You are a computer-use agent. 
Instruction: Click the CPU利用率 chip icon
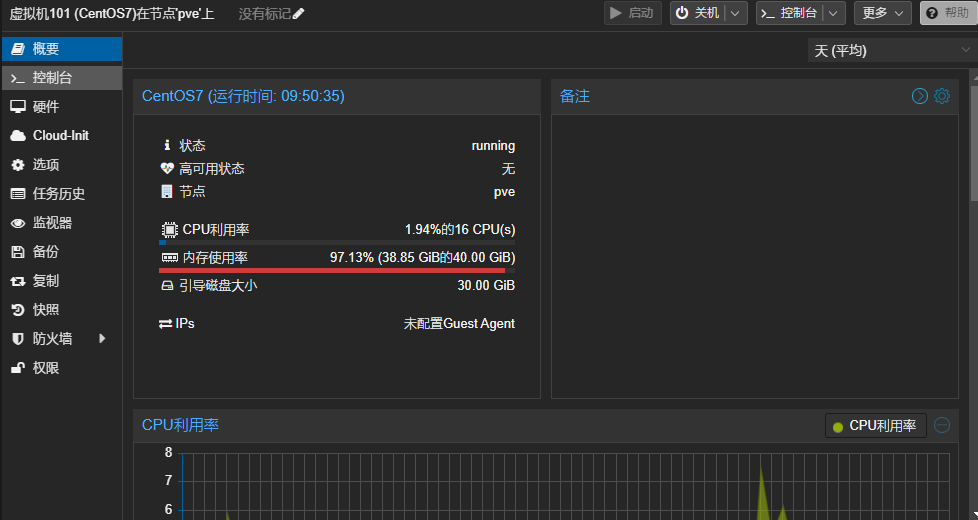[x=169, y=229]
